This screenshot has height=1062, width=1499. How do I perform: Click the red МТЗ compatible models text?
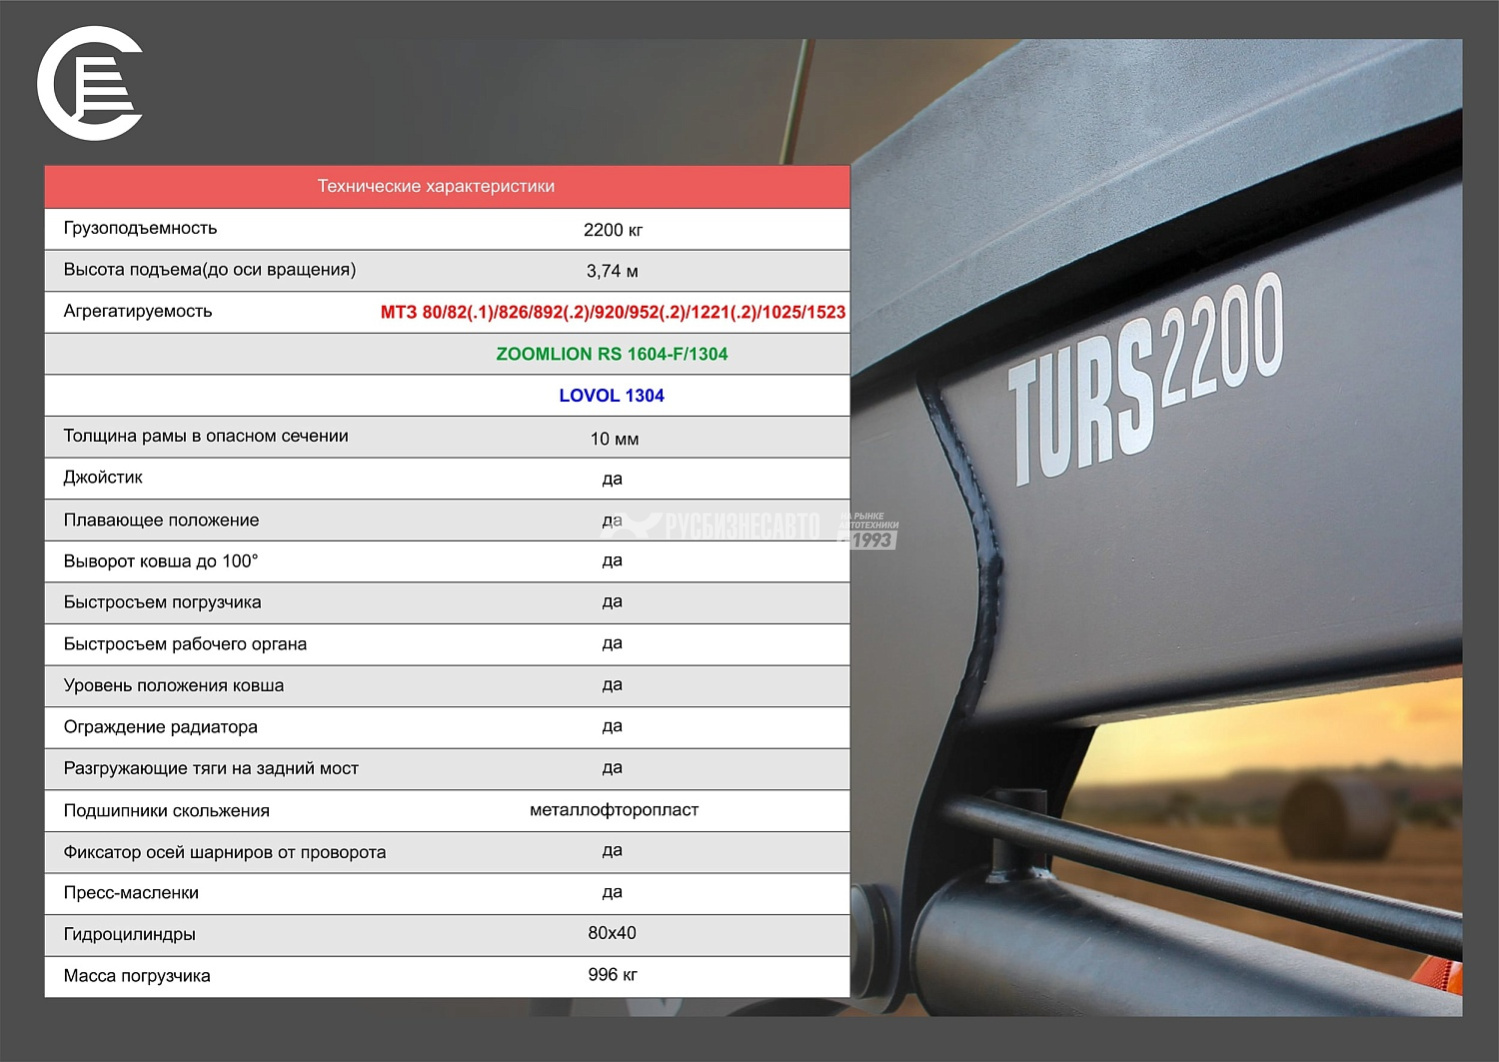[x=612, y=312]
